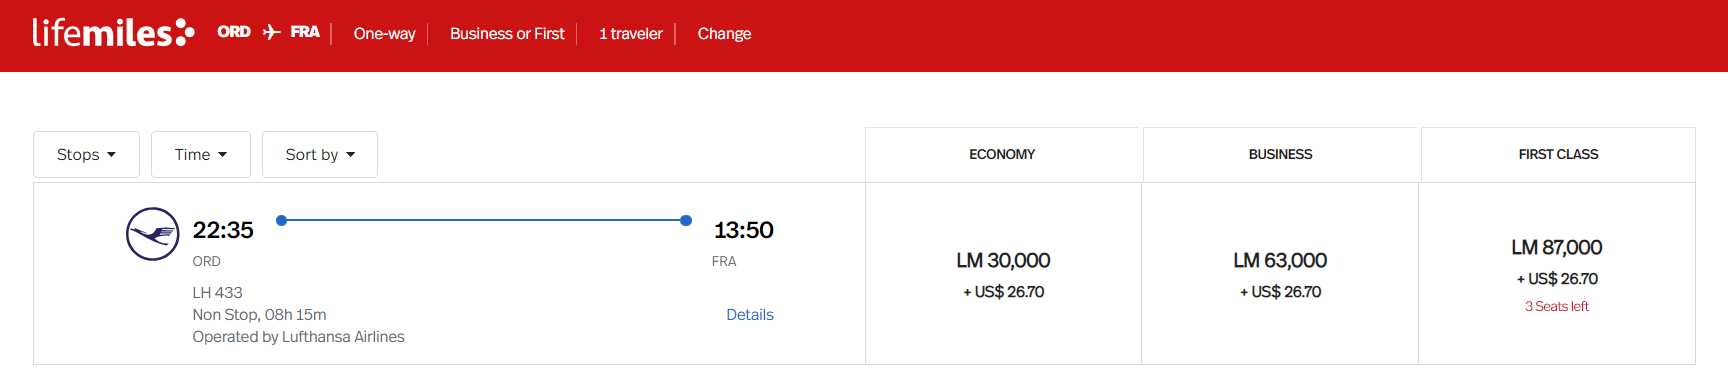Expand the Sort by dropdown
1728x379 pixels.
320,154
